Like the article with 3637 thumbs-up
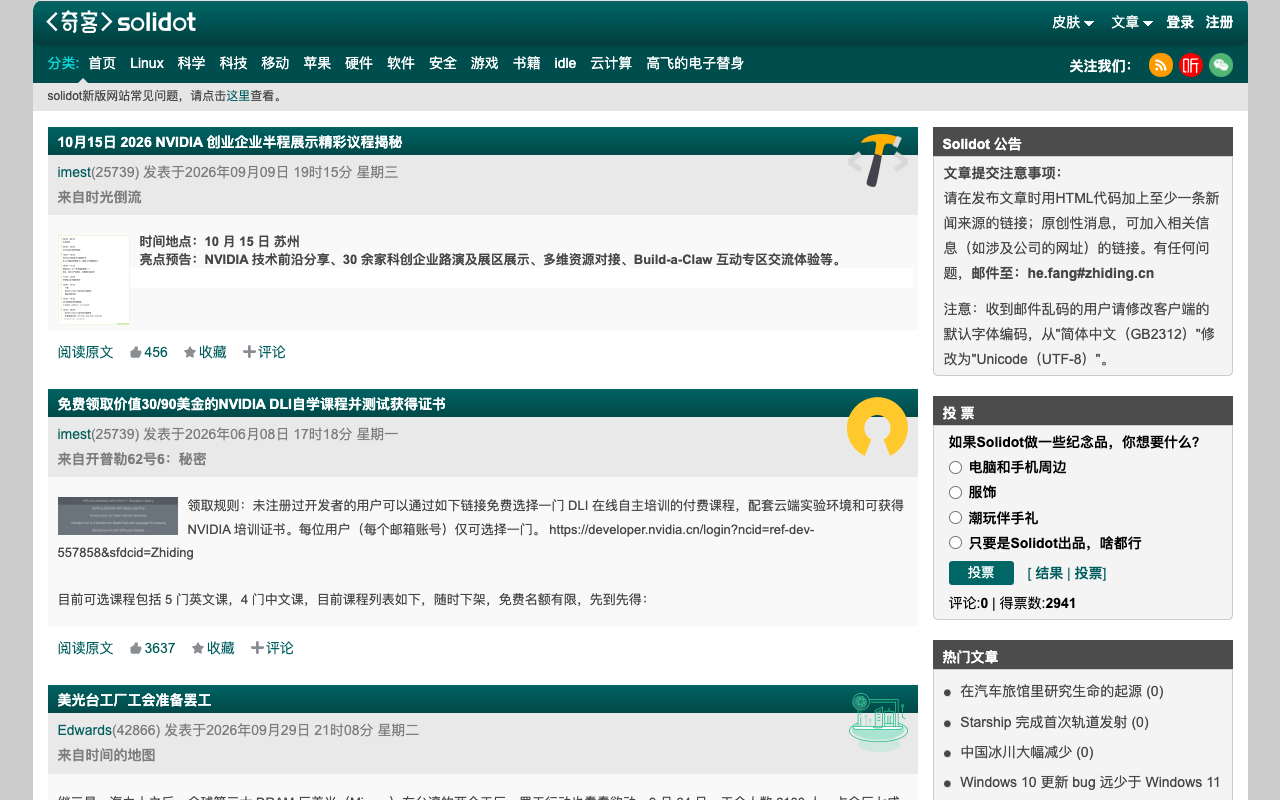The image size is (1280, 800). click(152, 648)
